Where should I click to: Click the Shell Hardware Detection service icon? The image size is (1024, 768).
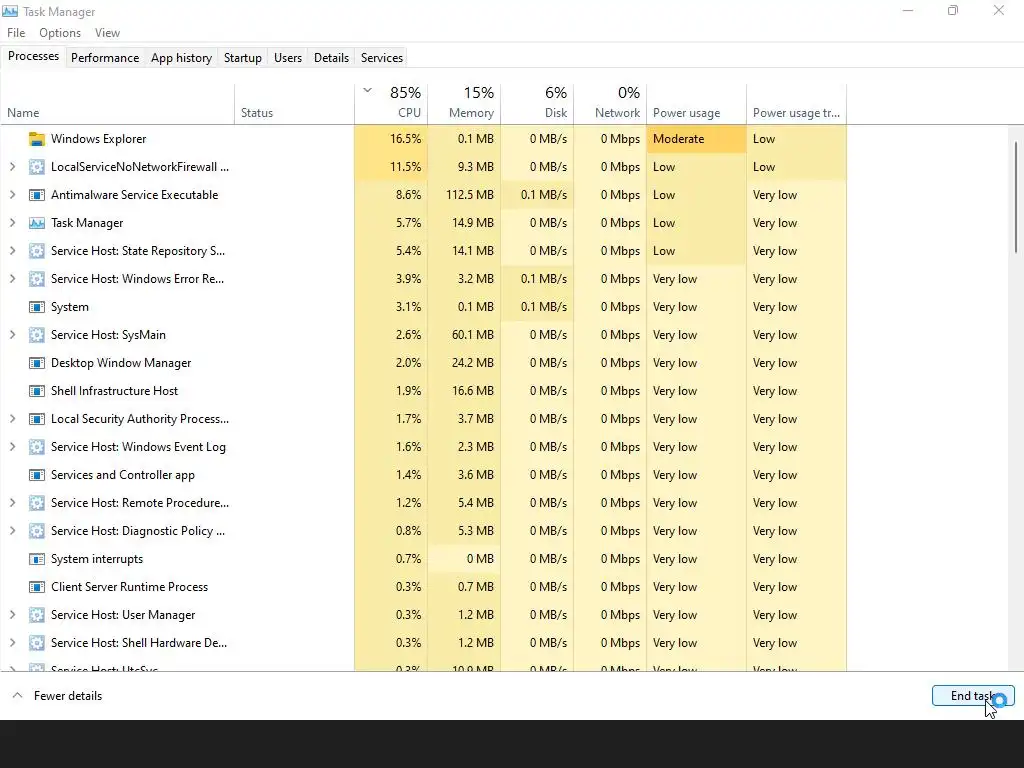(x=37, y=643)
